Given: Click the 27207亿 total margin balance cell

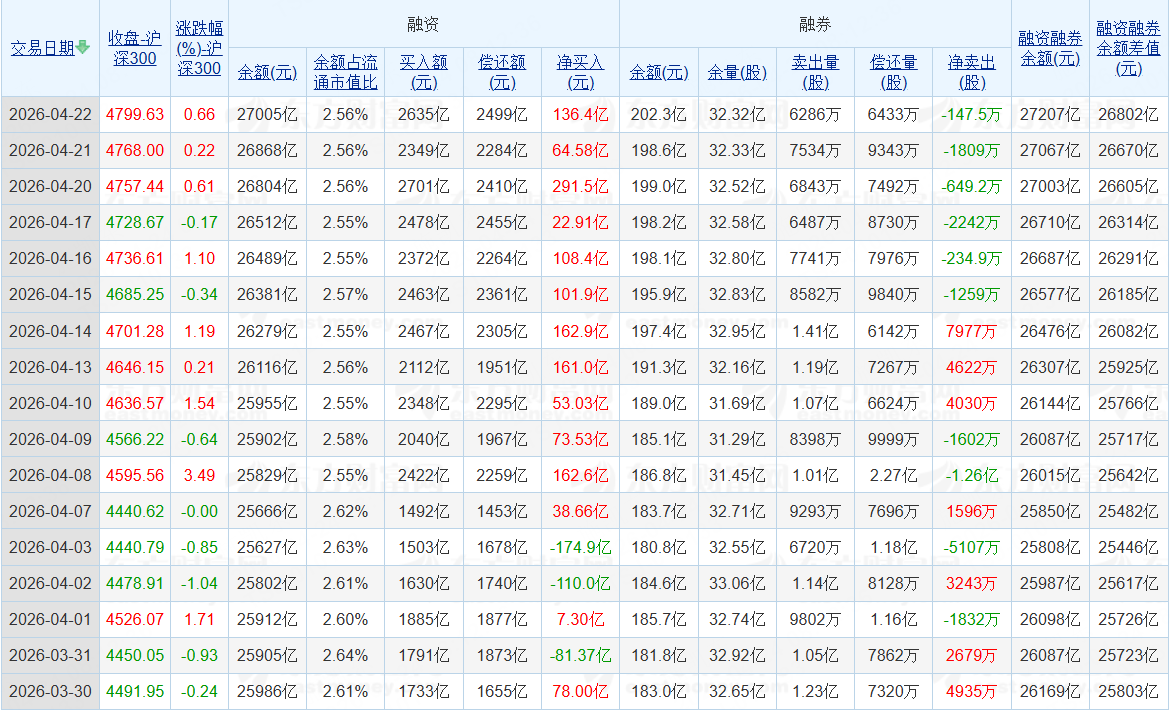Looking at the screenshot, I should coord(1050,114).
